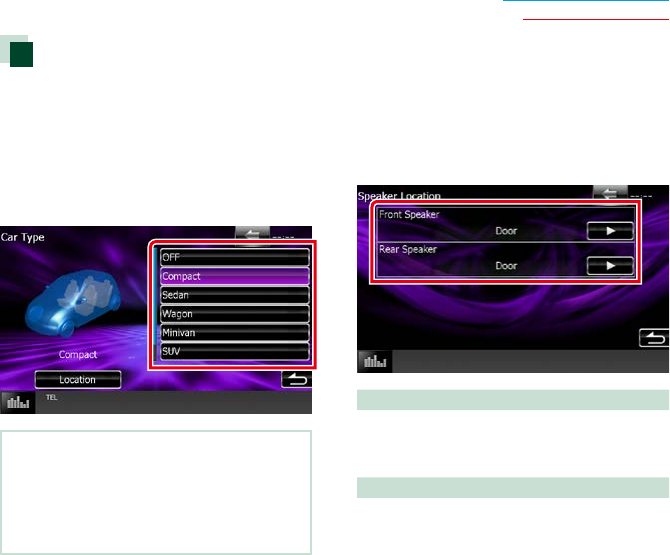The width and height of the screenshot is (670, 555).
Task: Tap return arrow on Car Type screen
Action: [x=297, y=379]
